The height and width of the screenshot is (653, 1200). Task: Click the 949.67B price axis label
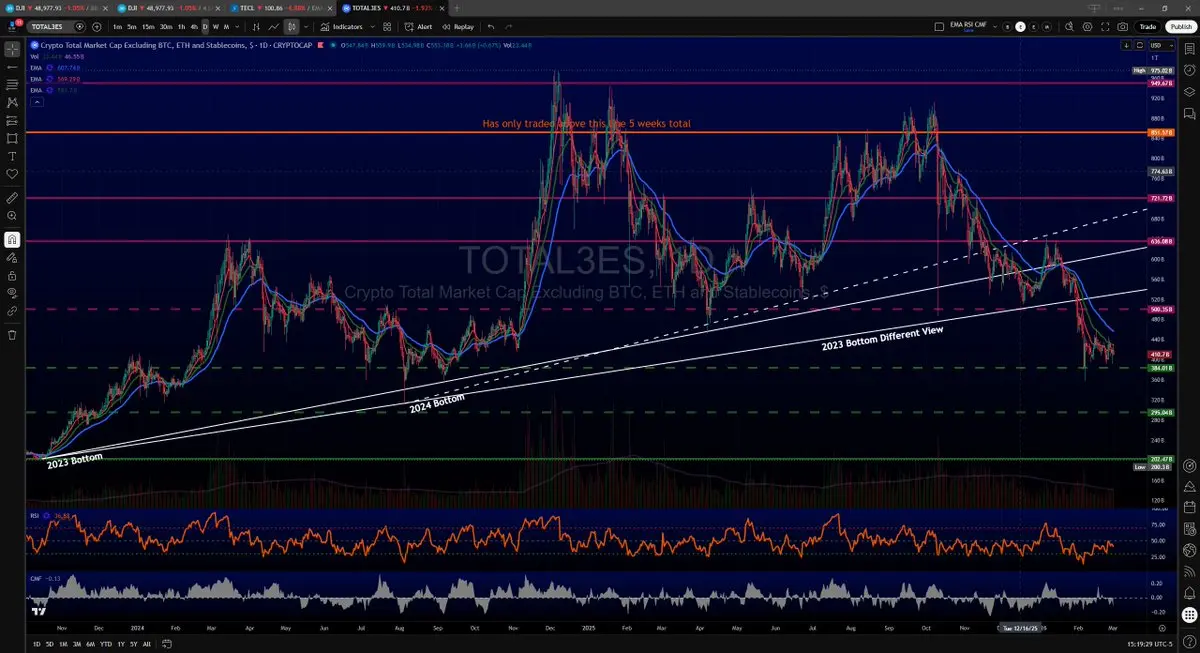[x=1161, y=83]
